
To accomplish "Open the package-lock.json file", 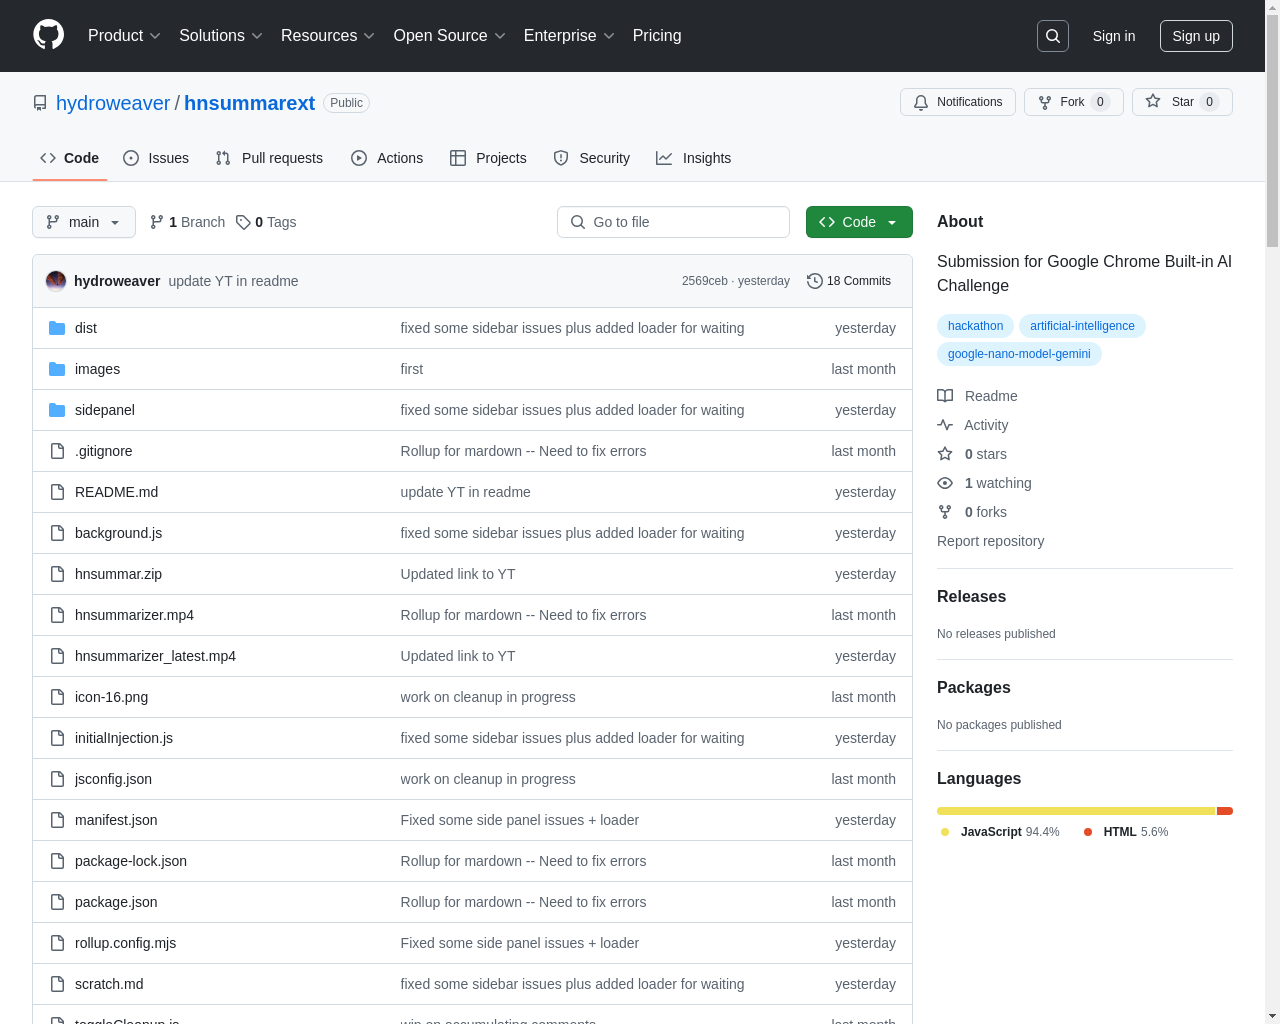I will (x=131, y=861).
